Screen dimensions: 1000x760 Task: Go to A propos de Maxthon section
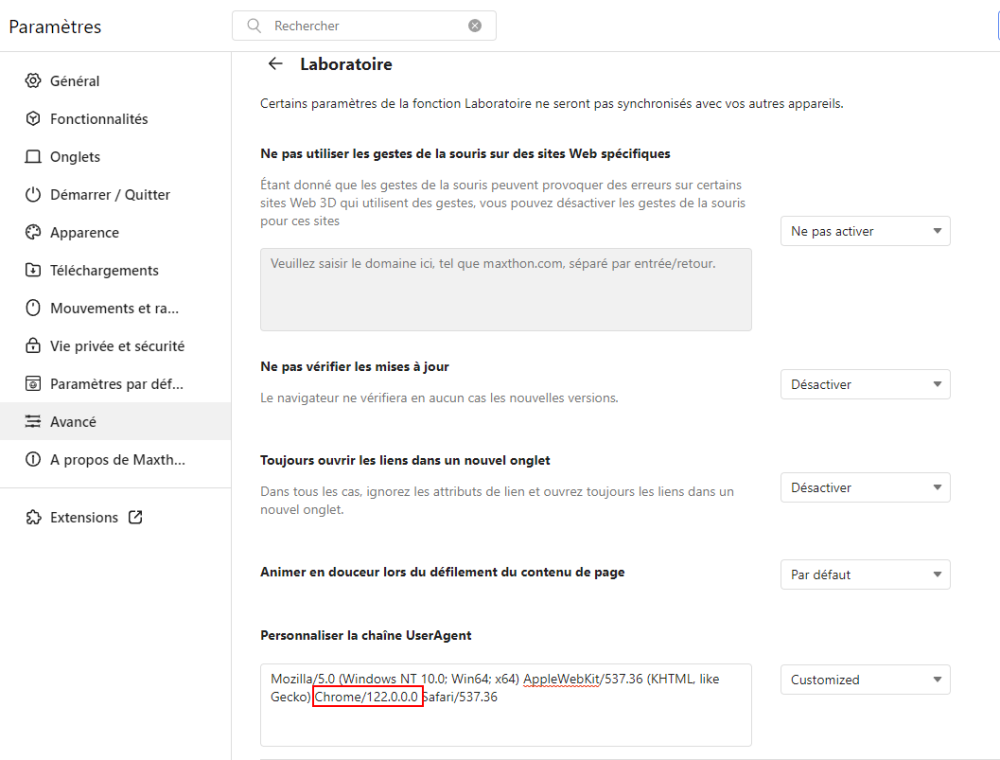pos(117,460)
